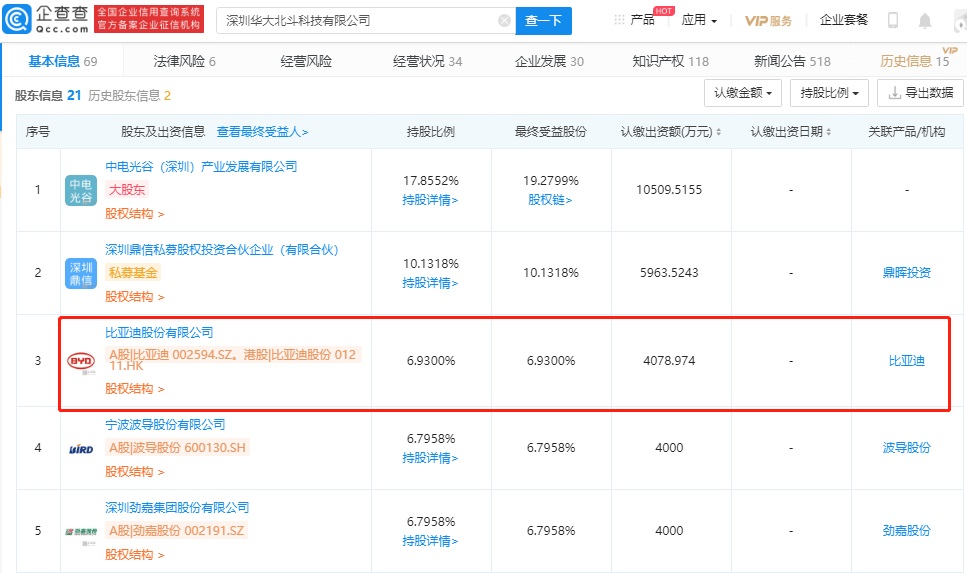Select the 5963.5243 capital amount cell
This screenshot has width=967, height=573.
pyautogui.click(x=669, y=273)
